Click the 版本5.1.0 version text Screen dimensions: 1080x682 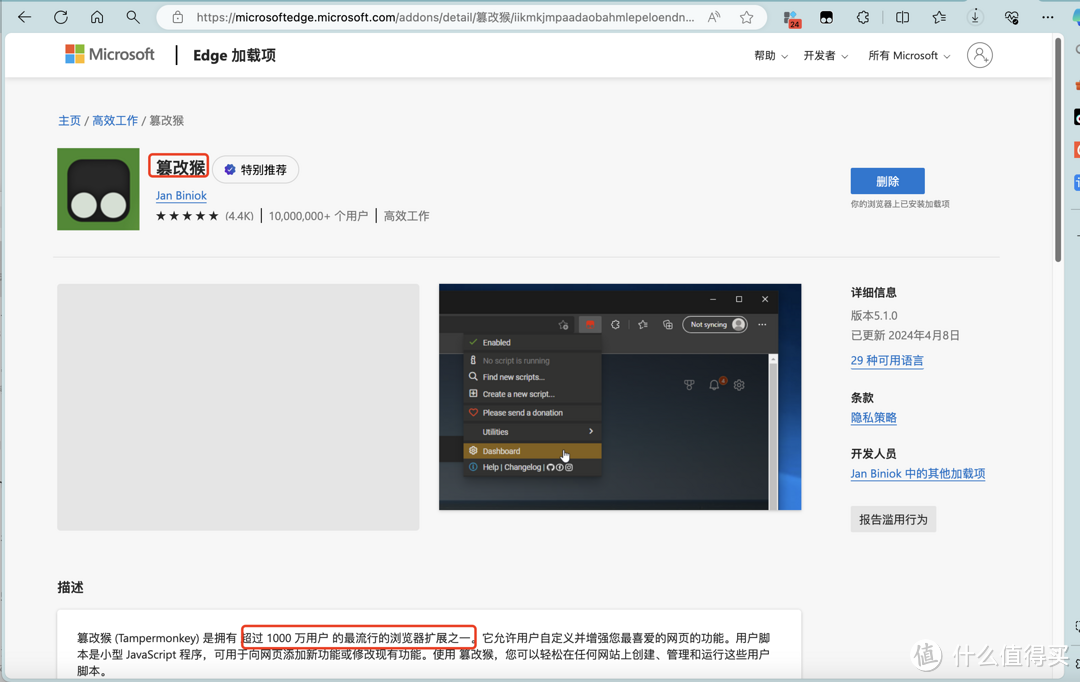874,316
